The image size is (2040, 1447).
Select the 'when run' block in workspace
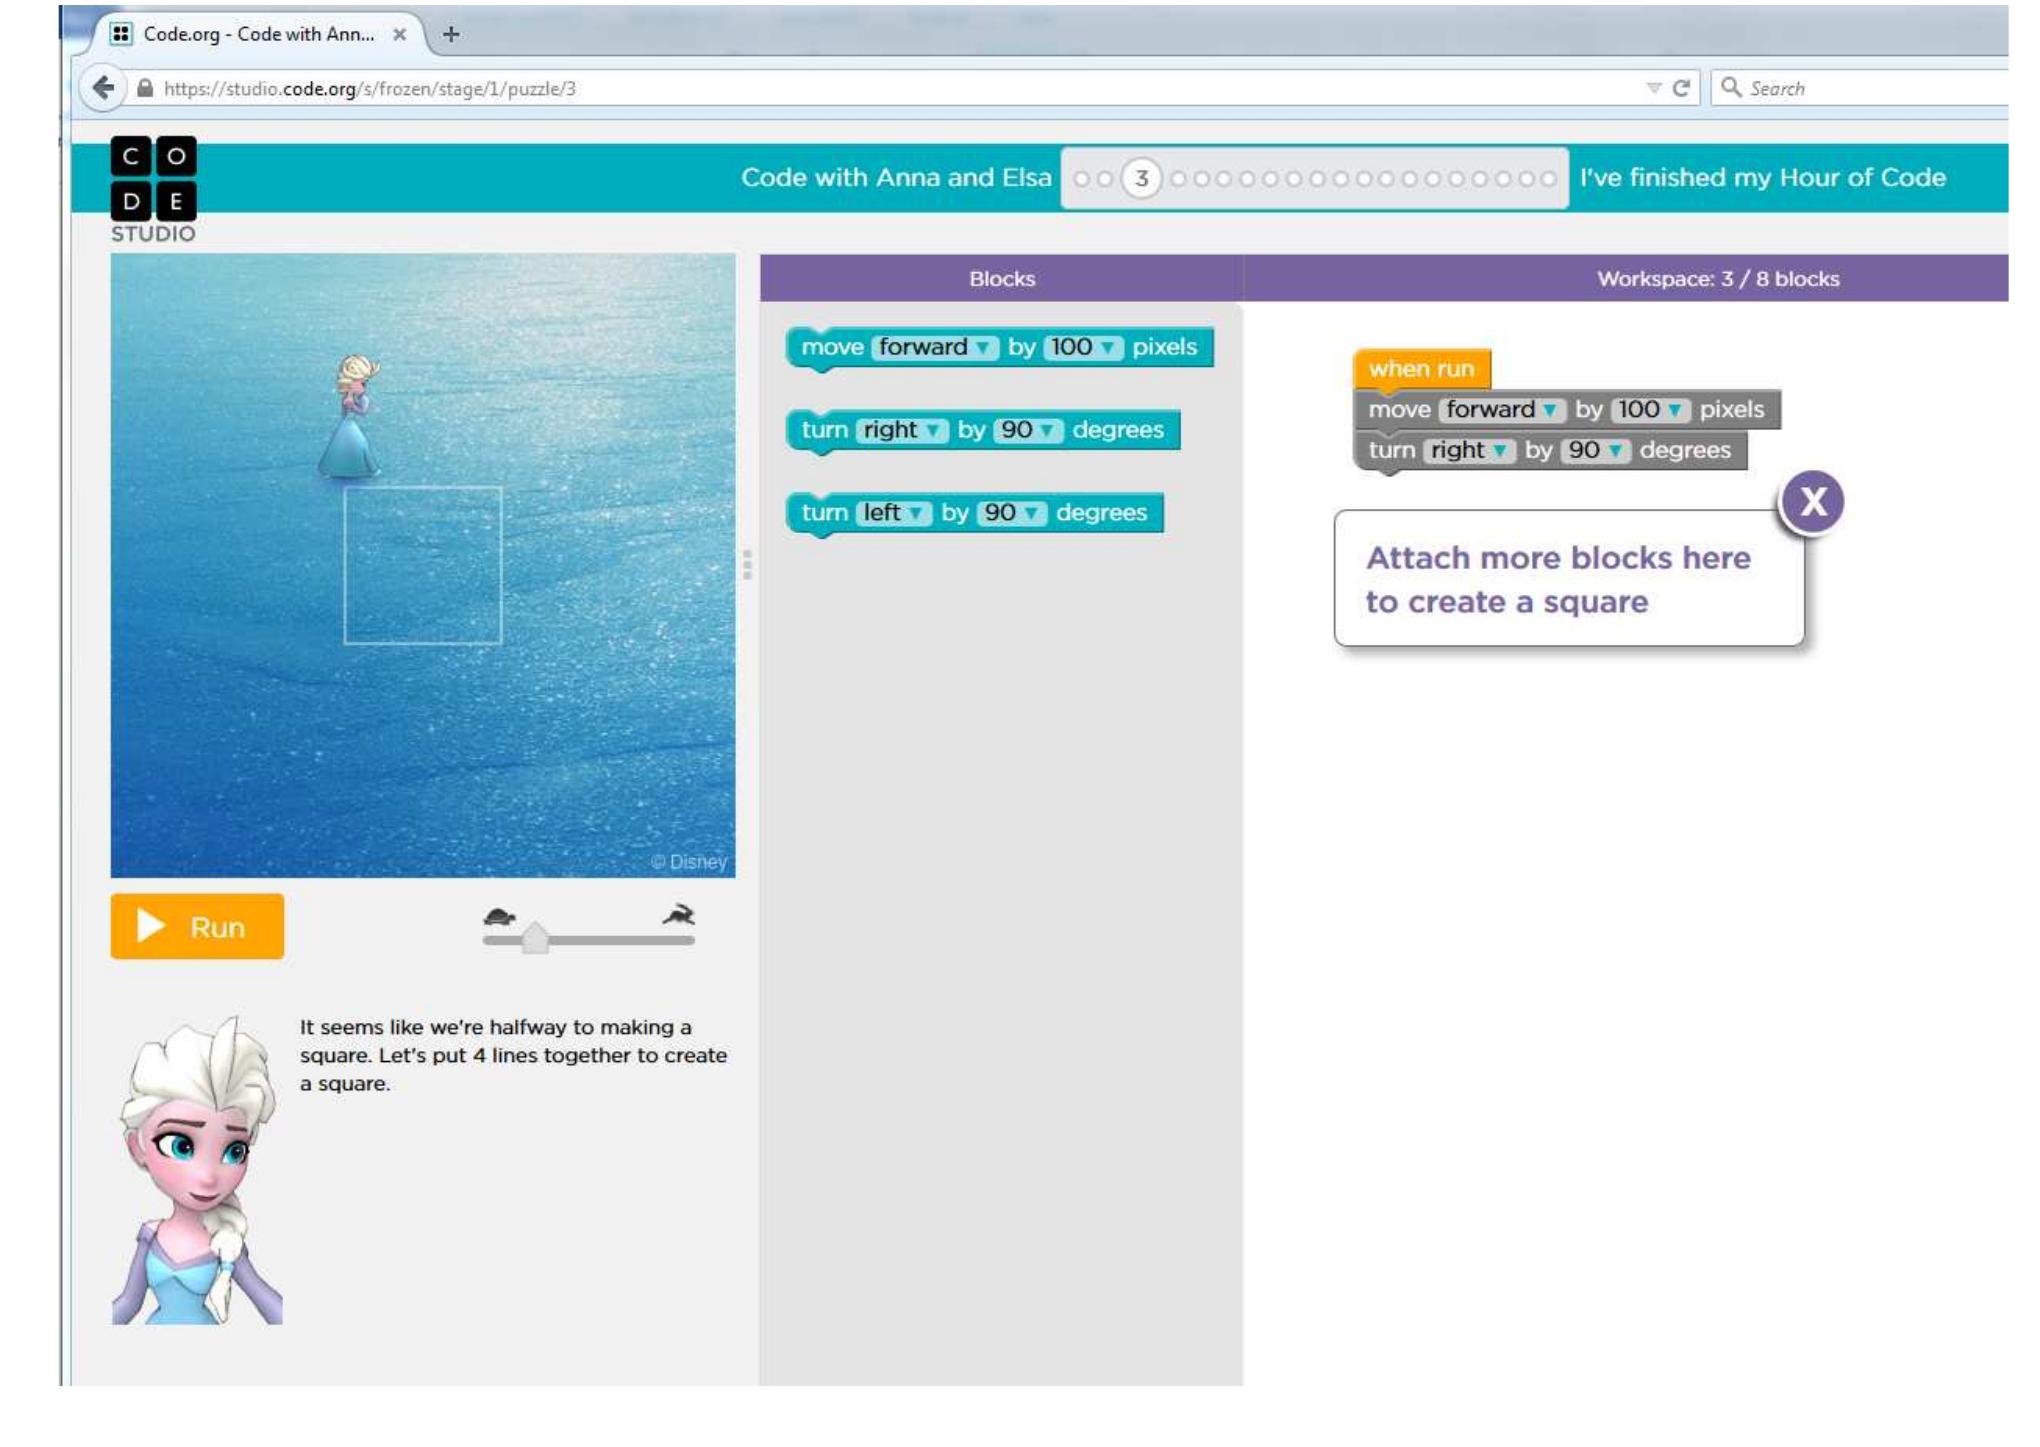(x=1421, y=369)
